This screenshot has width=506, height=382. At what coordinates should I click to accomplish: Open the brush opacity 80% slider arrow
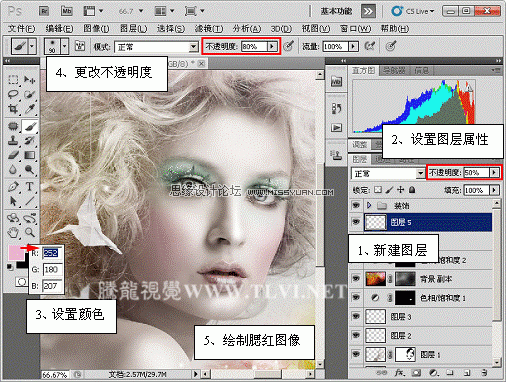(272, 46)
